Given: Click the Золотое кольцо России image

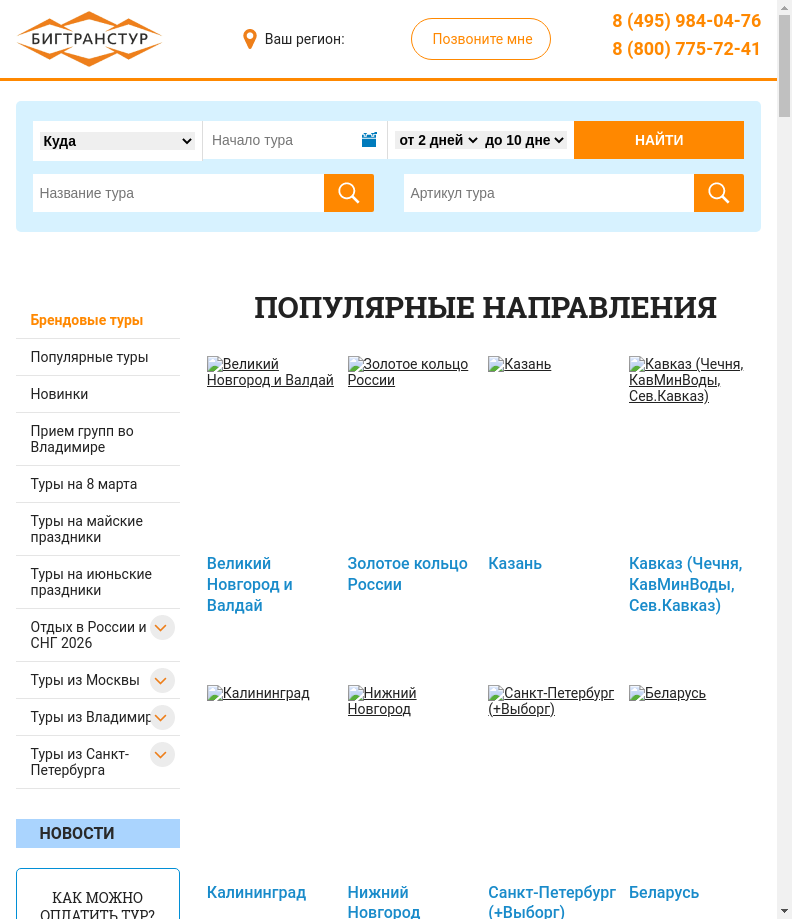Looking at the screenshot, I should 408,372.
